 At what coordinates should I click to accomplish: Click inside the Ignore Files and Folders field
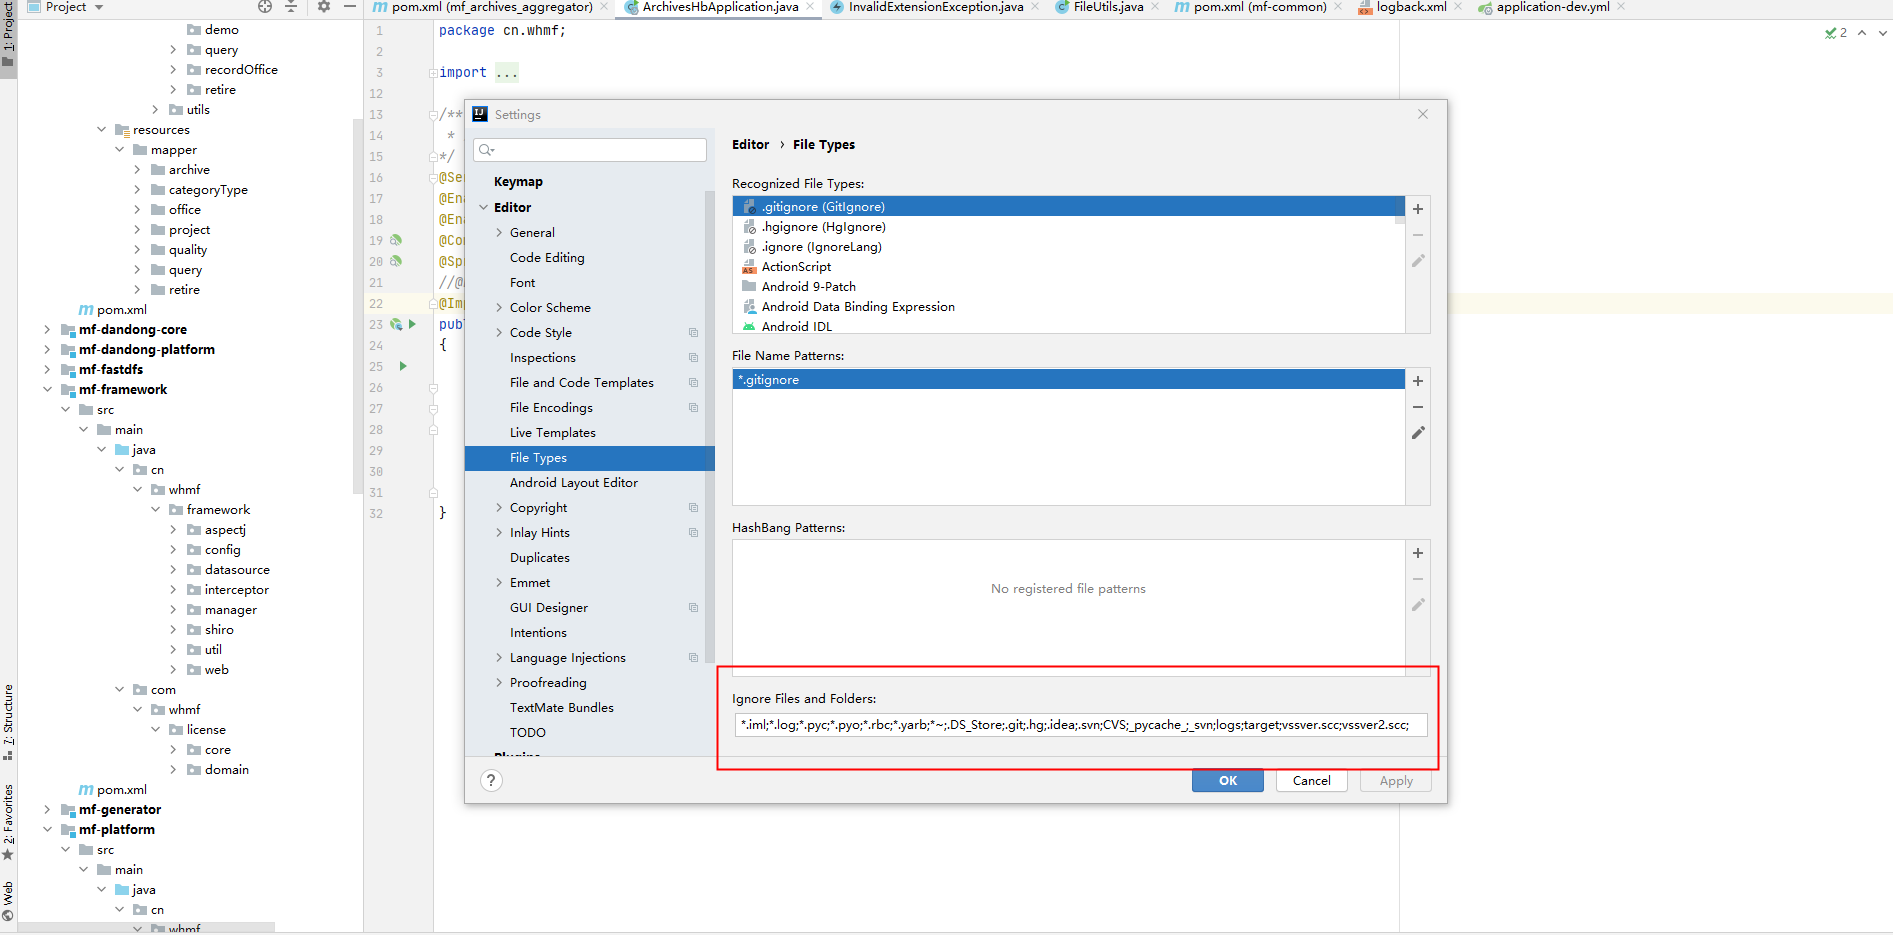pos(1070,725)
